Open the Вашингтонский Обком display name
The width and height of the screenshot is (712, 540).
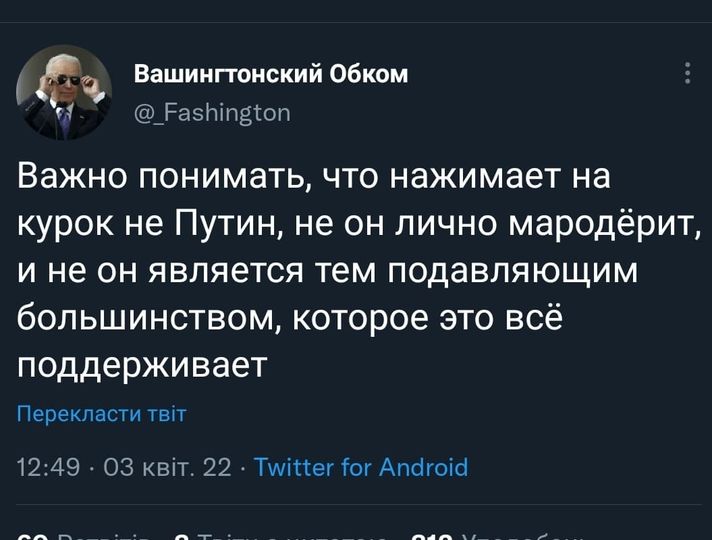pos(271,75)
